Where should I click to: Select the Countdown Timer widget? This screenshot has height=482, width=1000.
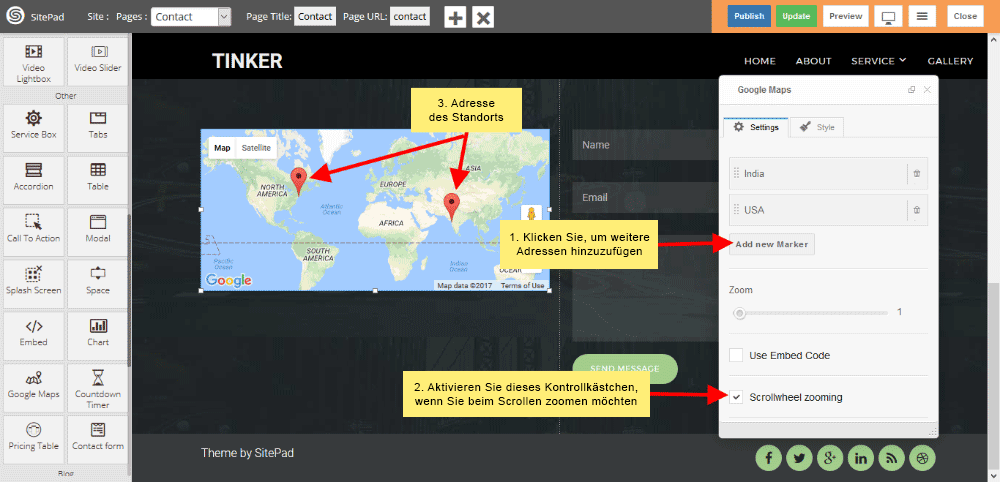[98, 388]
